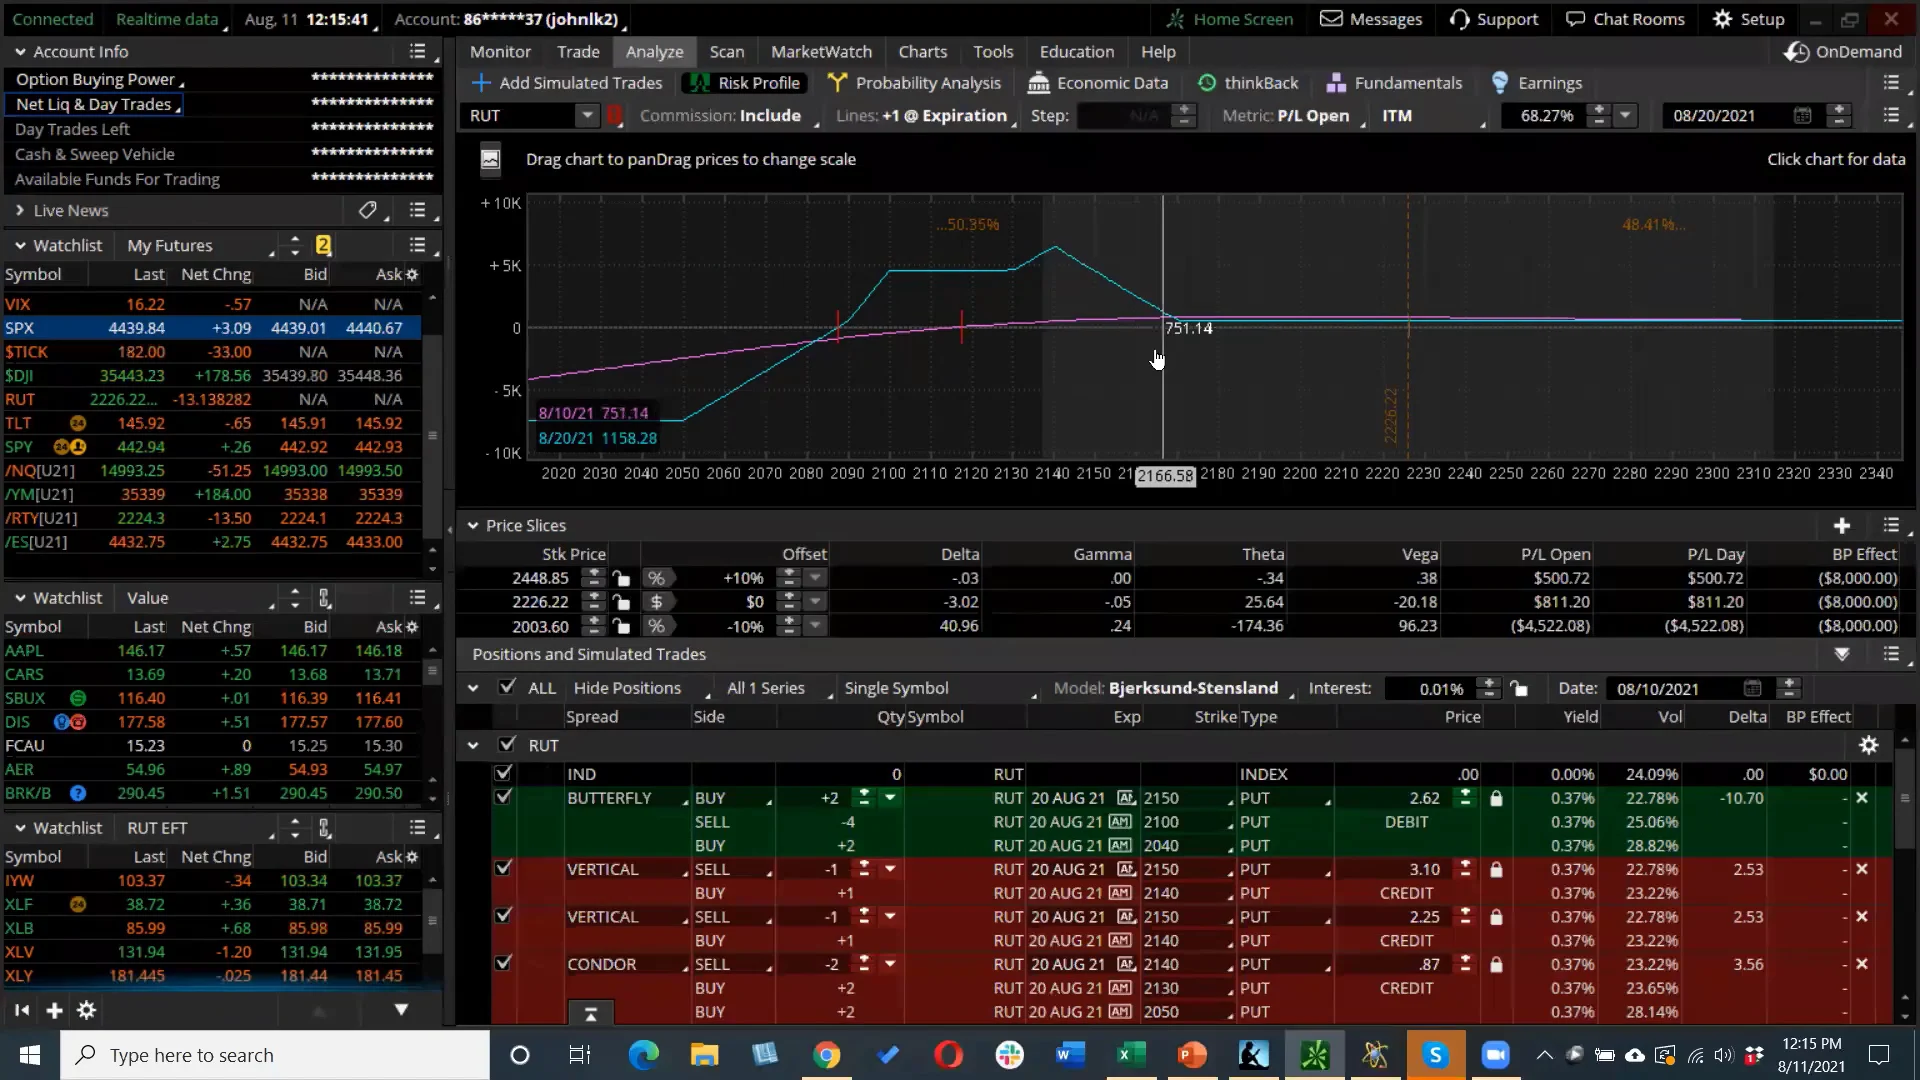Open Earnings tool

1536,83
